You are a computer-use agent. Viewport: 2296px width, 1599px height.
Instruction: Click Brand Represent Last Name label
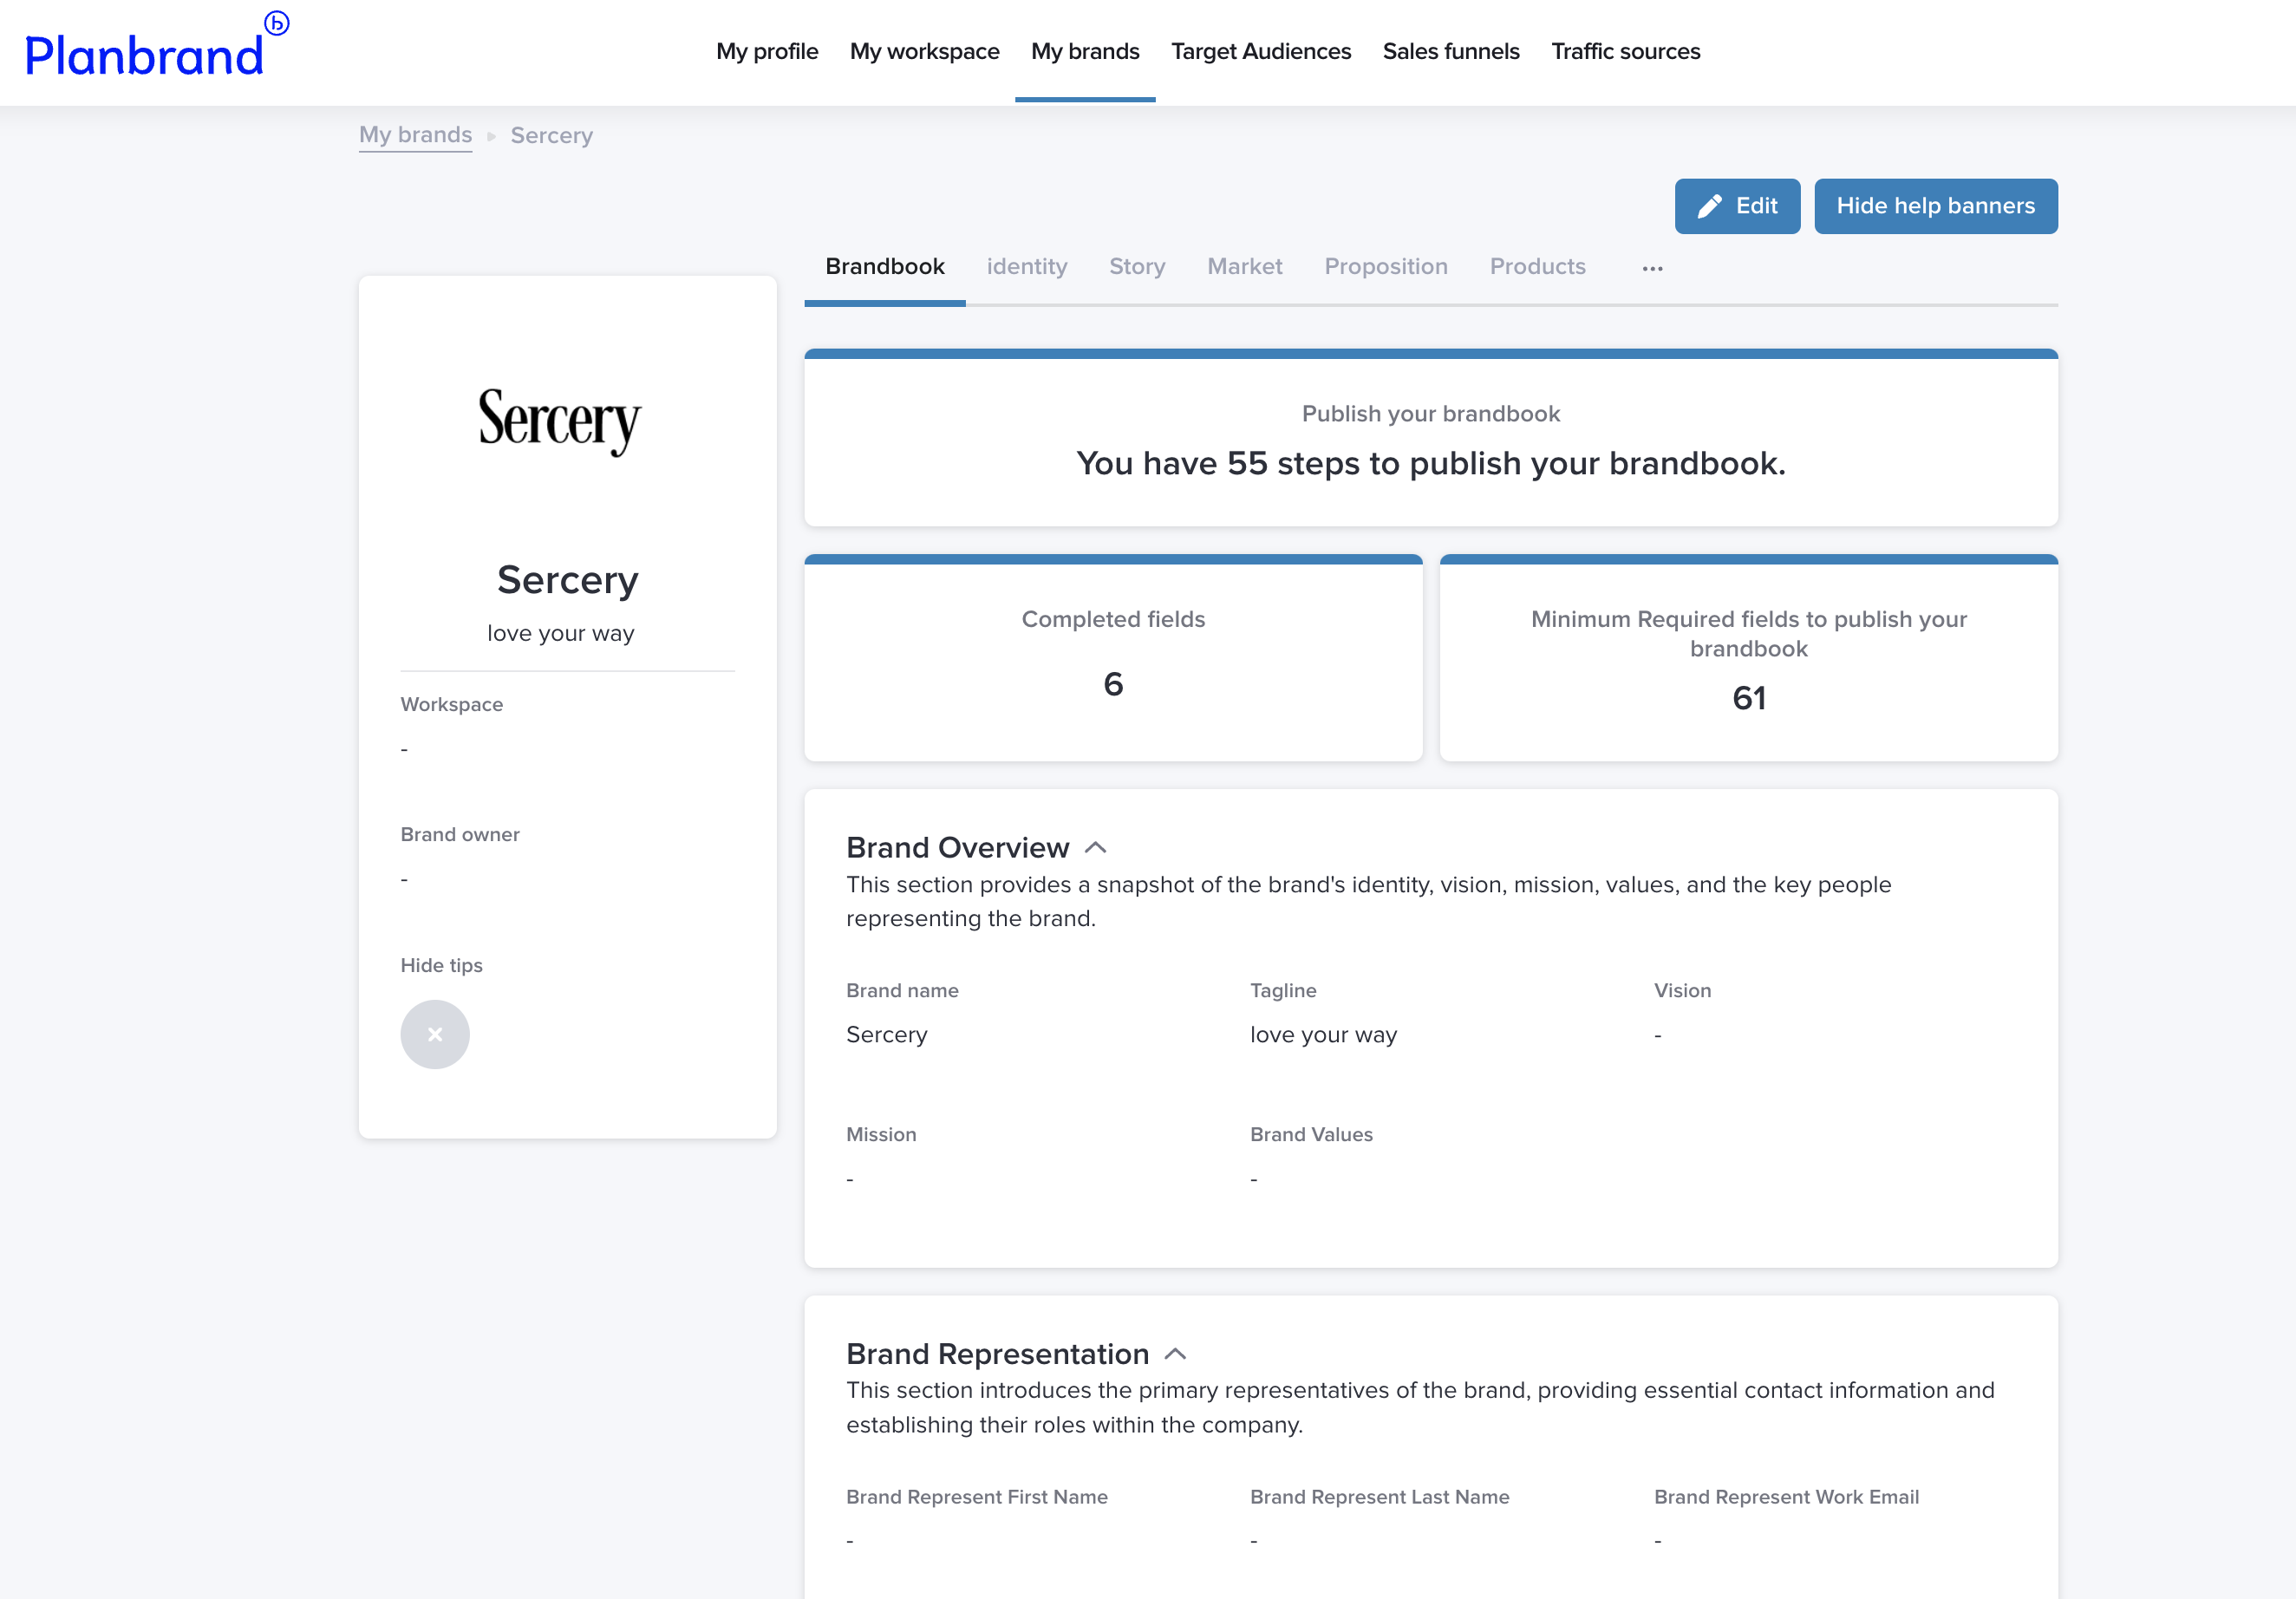(1380, 1497)
